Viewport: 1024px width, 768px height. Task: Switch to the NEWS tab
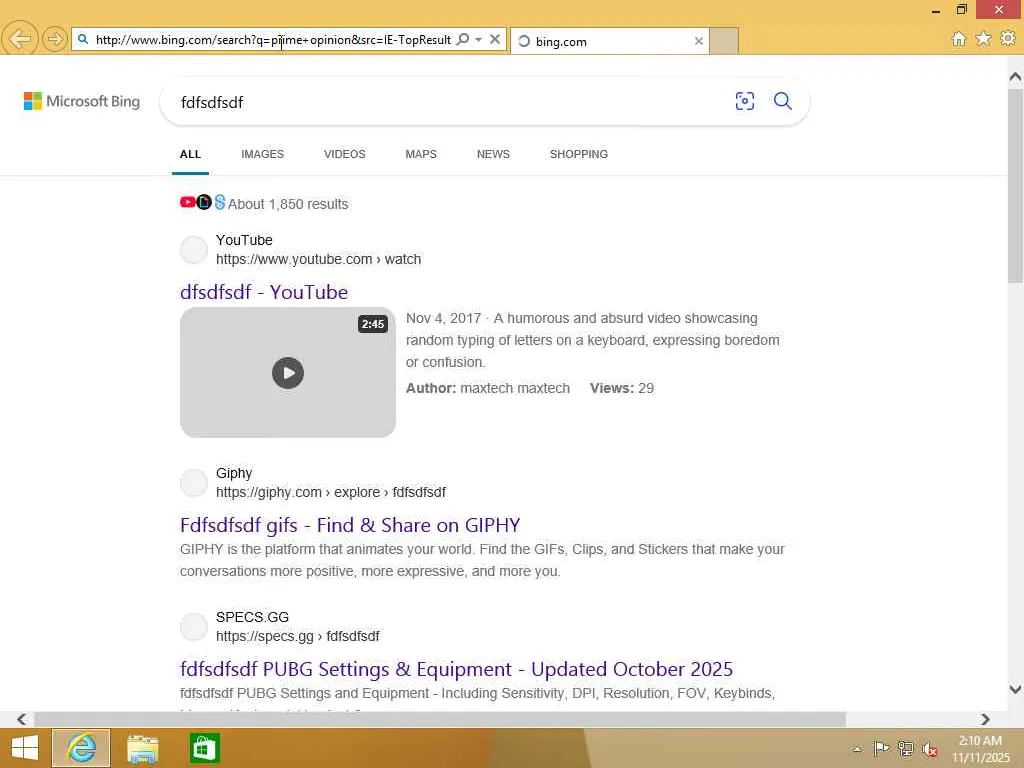pyautogui.click(x=493, y=154)
